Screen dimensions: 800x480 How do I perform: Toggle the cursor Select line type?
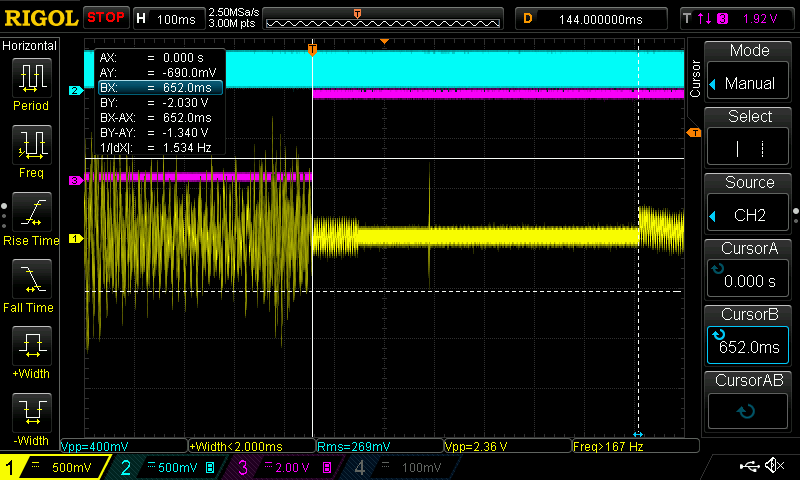(748, 149)
